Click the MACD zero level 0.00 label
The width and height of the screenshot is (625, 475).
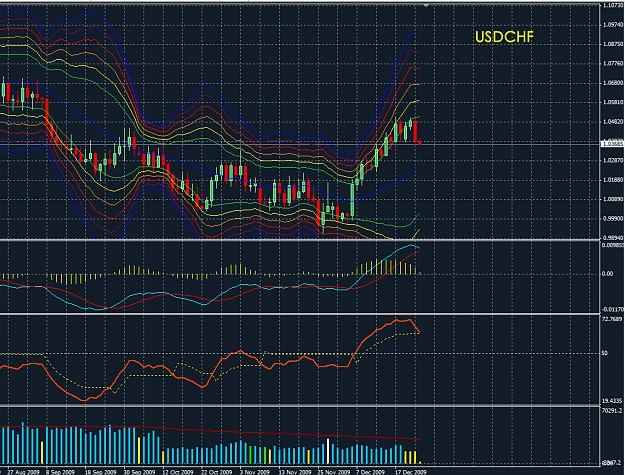pyautogui.click(x=607, y=274)
